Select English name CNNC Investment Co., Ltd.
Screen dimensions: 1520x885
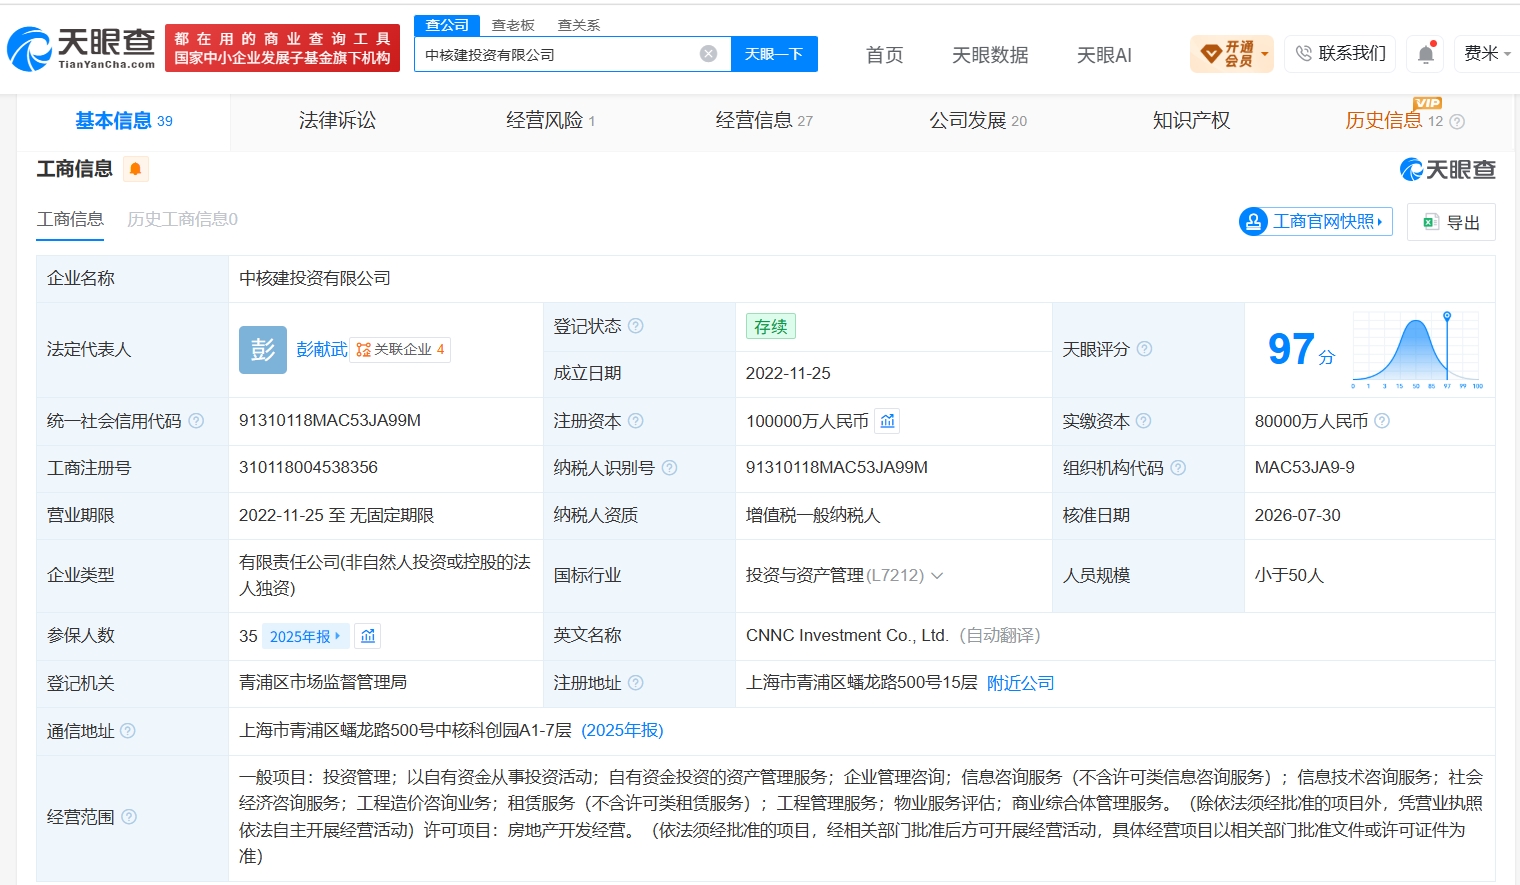pyautogui.click(x=847, y=636)
